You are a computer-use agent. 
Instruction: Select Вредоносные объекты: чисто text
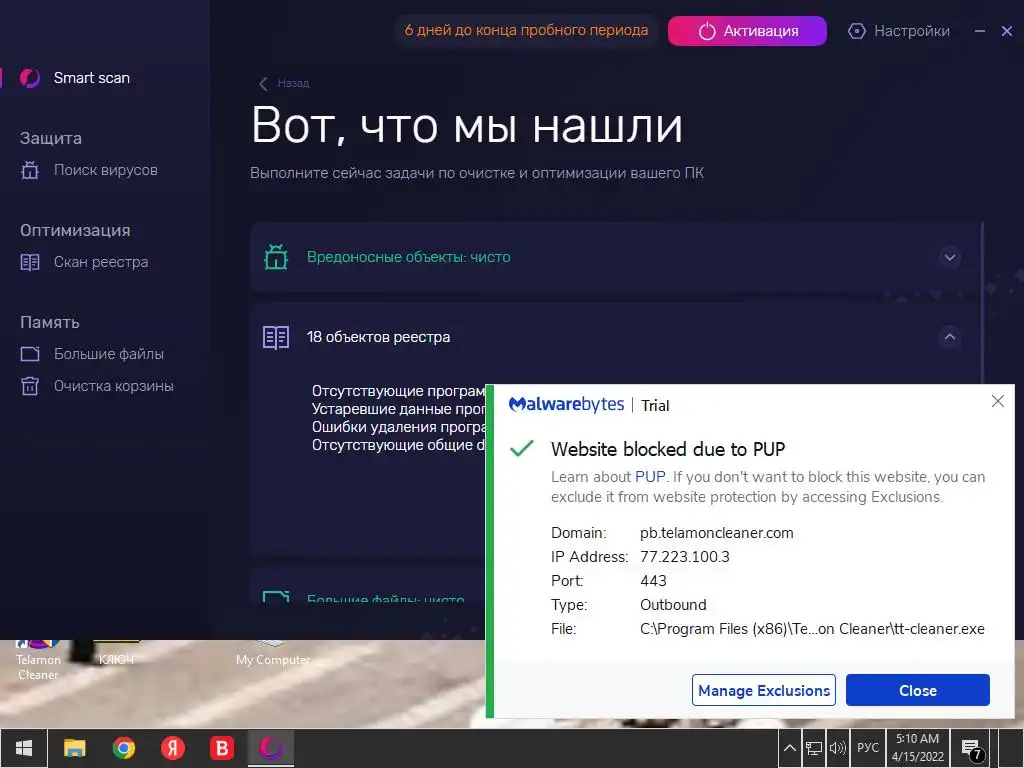click(409, 257)
